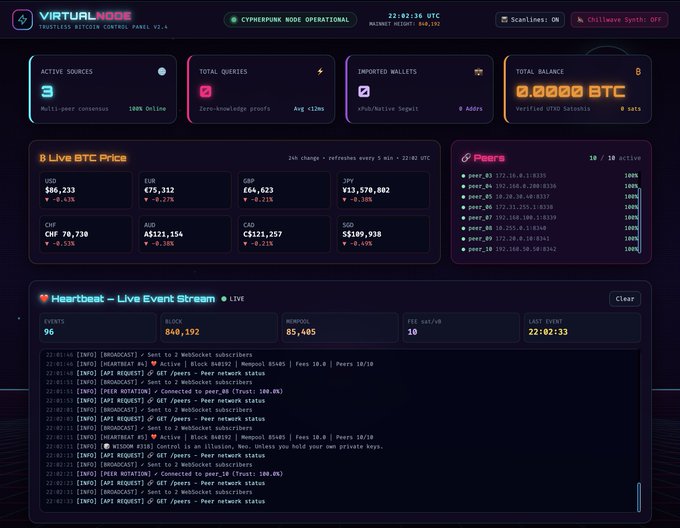Viewport: 680px width, 528px height.
Task: Click the peer_05 row in Peers
Action: (x=549, y=196)
